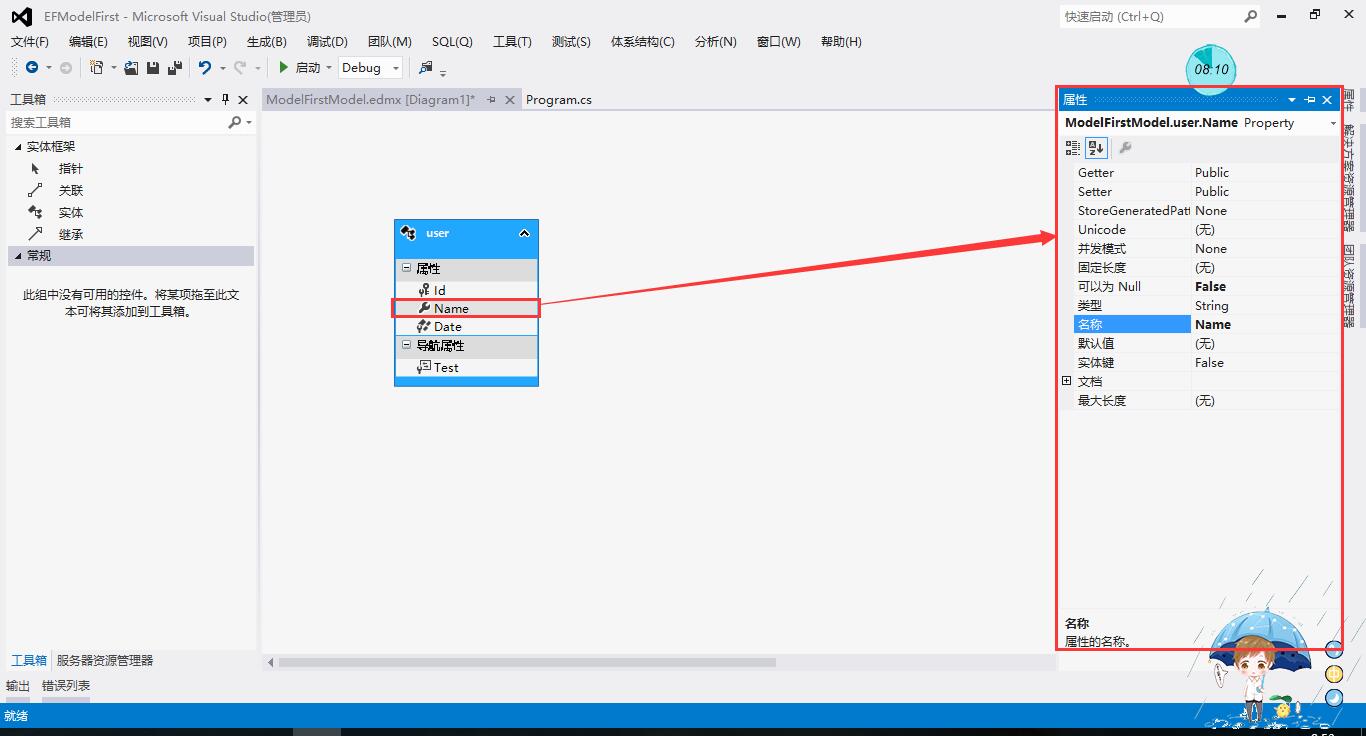Open the 文件(F) menu
Viewport: 1366px width, 736px height.
(30, 41)
